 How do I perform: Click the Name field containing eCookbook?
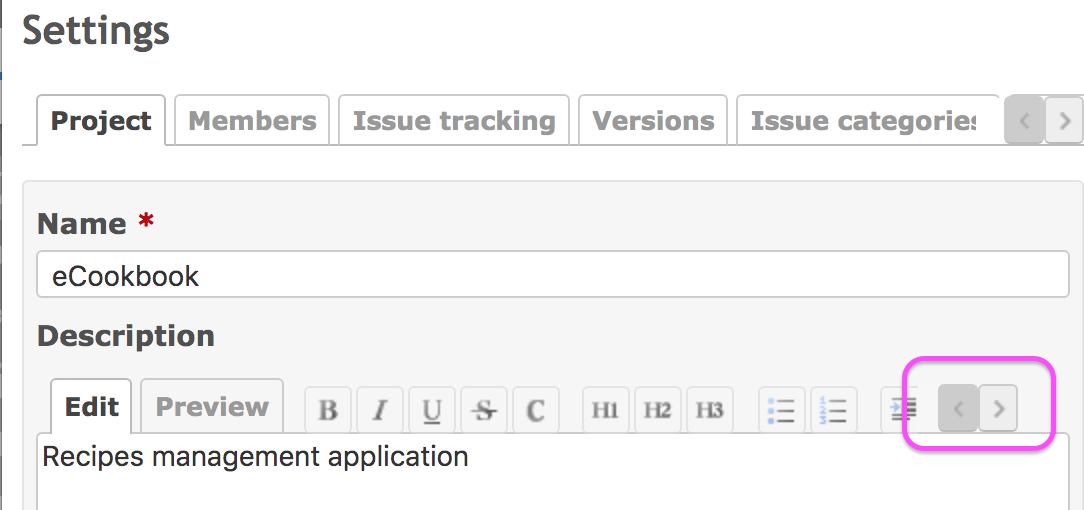[552, 274]
